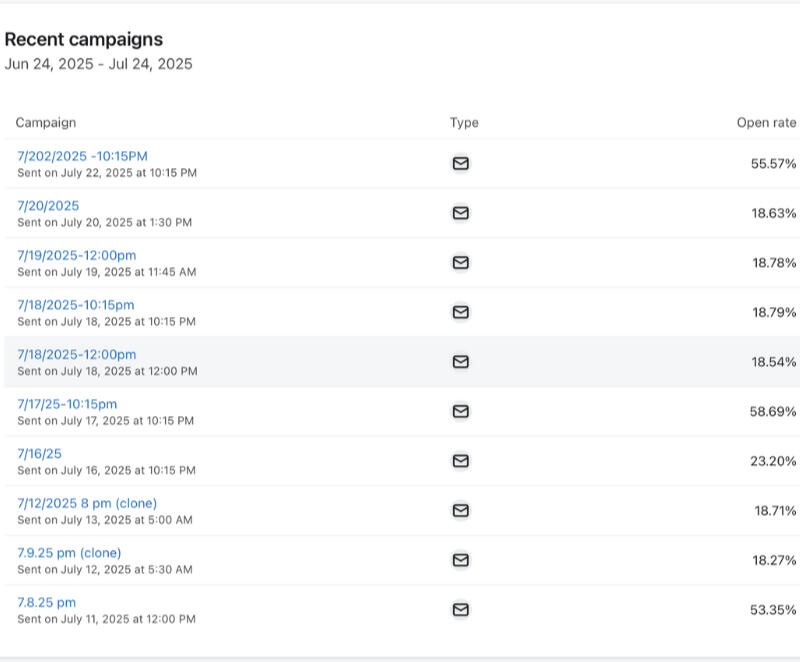The width and height of the screenshot is (800, 662).
Task: Open the 7/202/2025 -10:15PM campaign
Action: pos(82,156)
